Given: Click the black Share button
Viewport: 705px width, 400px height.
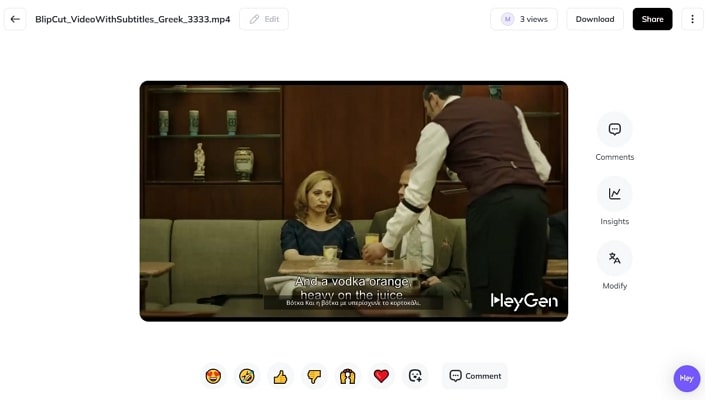Looking at the screenshot, I should tap(652, 19).
